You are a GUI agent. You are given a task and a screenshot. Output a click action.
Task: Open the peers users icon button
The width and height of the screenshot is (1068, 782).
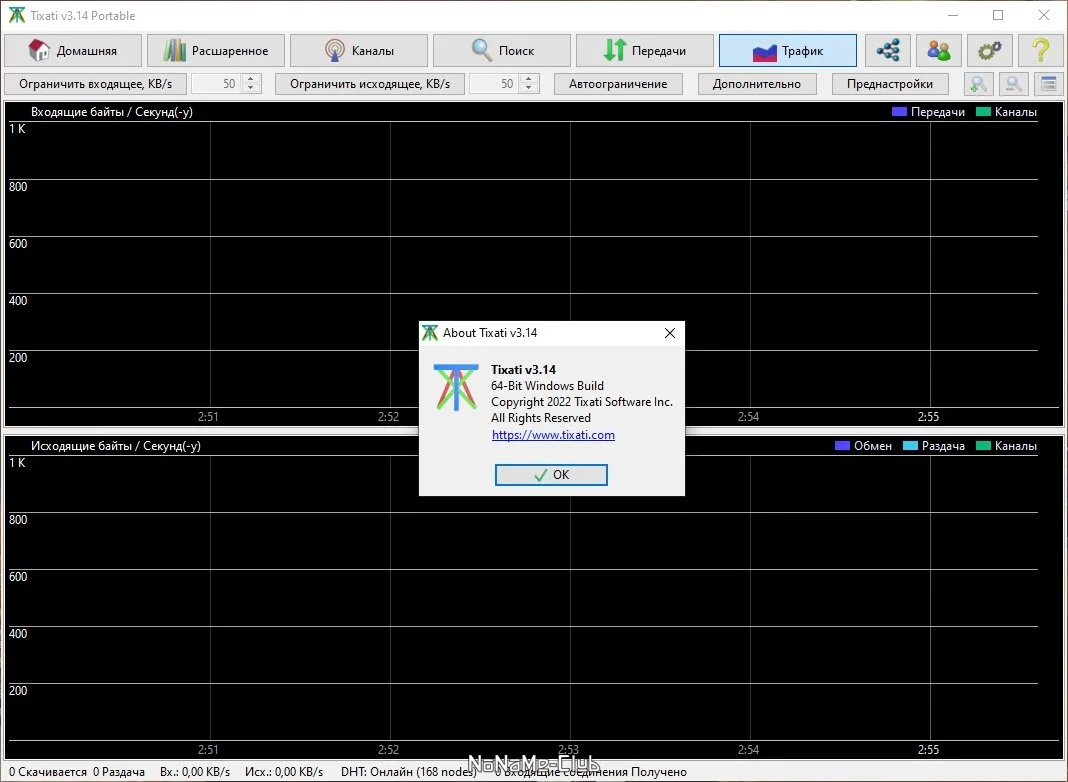click(939, 50)
